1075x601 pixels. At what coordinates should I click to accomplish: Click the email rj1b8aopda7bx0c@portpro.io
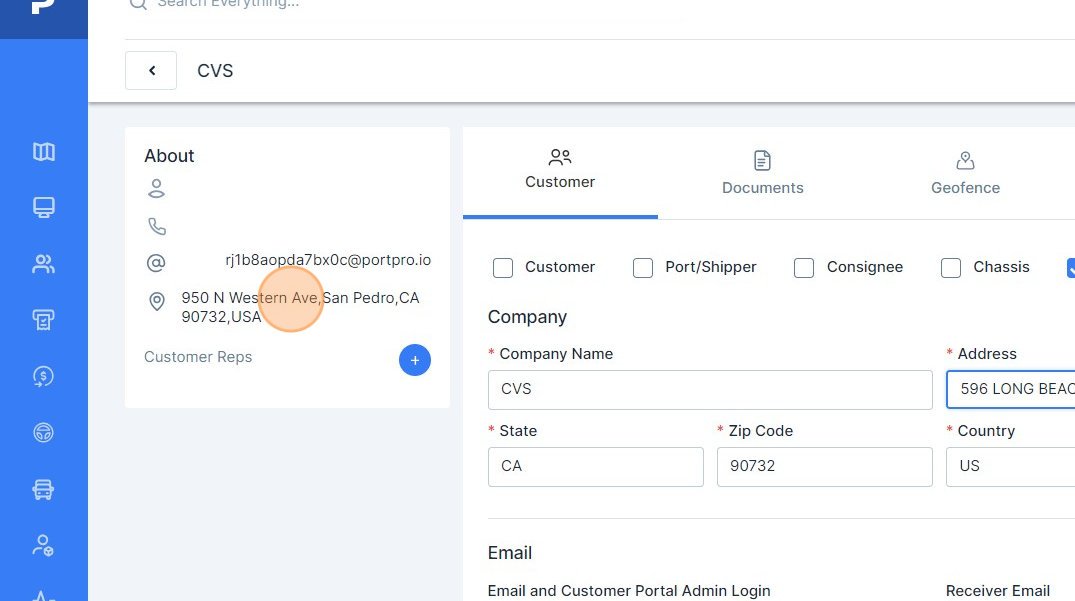(328, 260)
